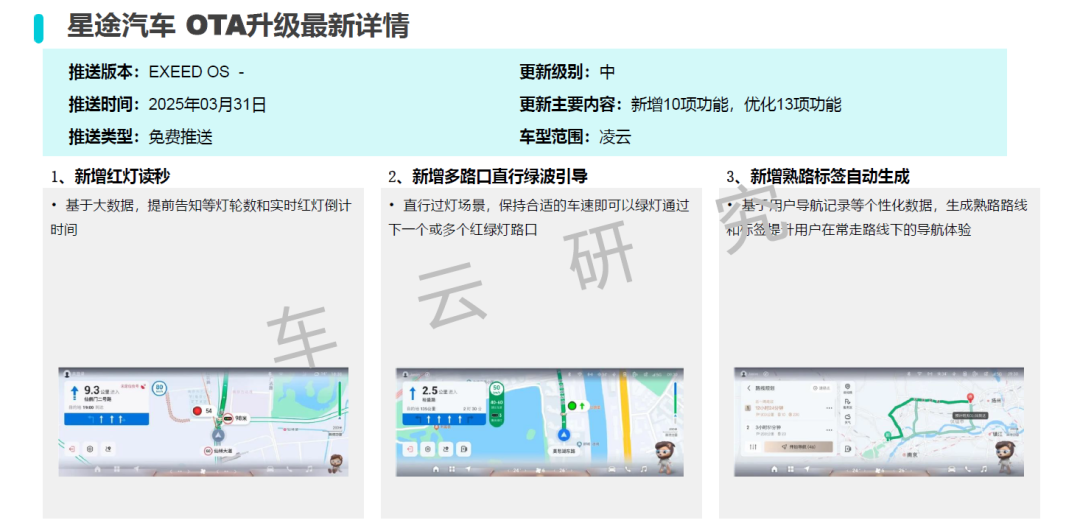Tap top map tool icon beside route panel

[847, 389]
